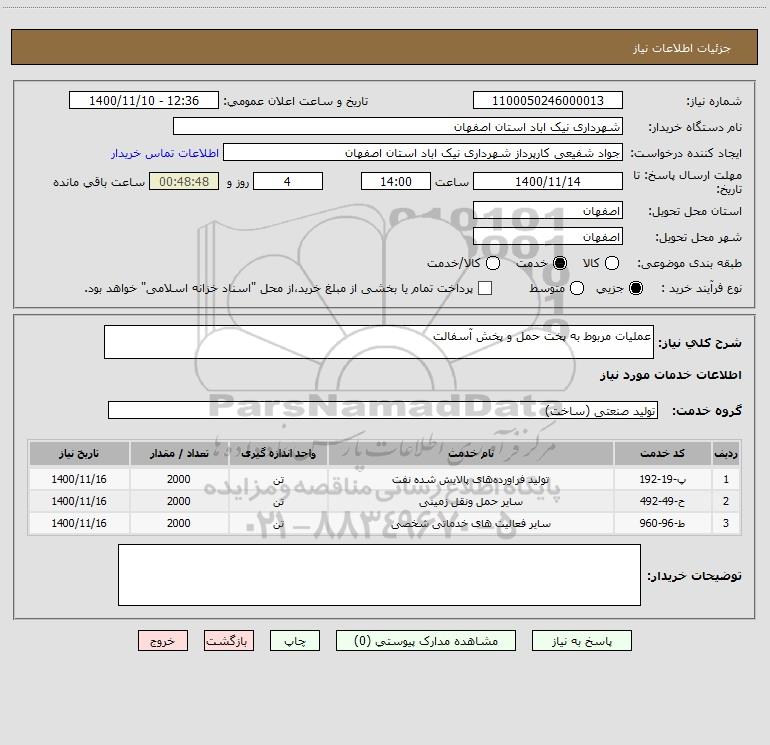Click the خروج exit button
Screen dimensions: 770x745
pos(163,641)
